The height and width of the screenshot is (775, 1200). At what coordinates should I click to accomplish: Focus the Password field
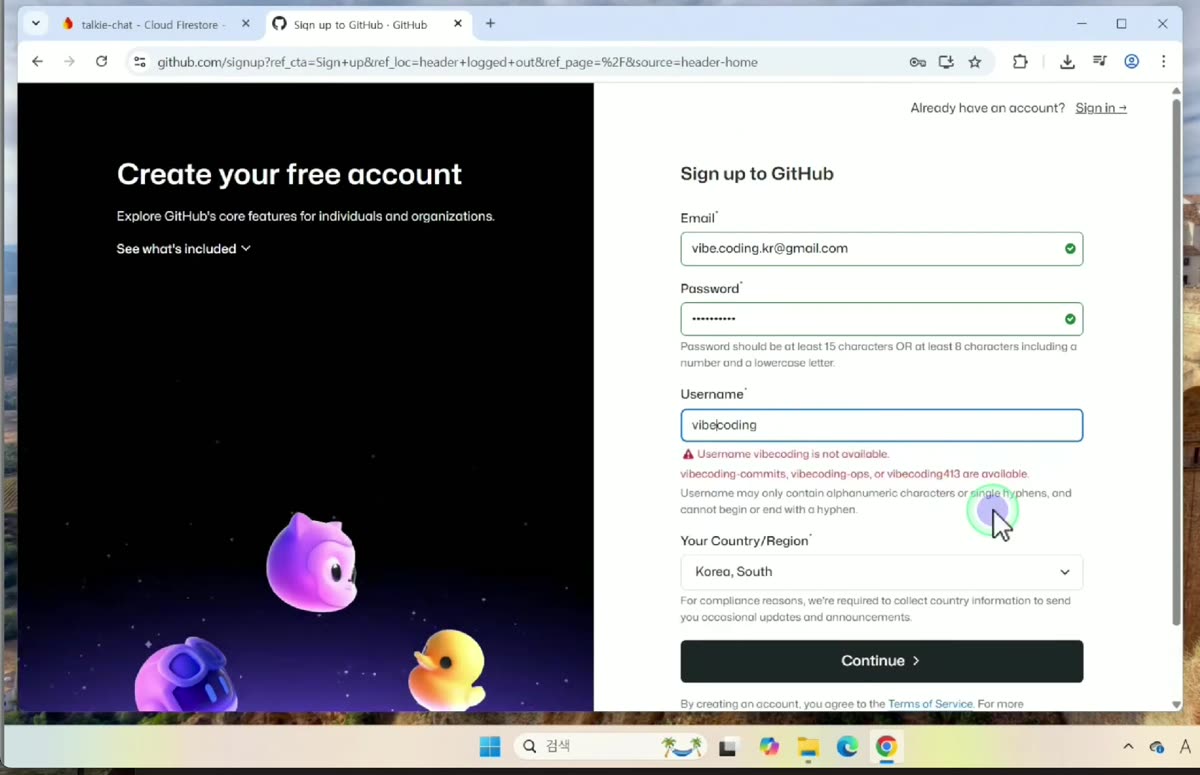click(881, 319)
